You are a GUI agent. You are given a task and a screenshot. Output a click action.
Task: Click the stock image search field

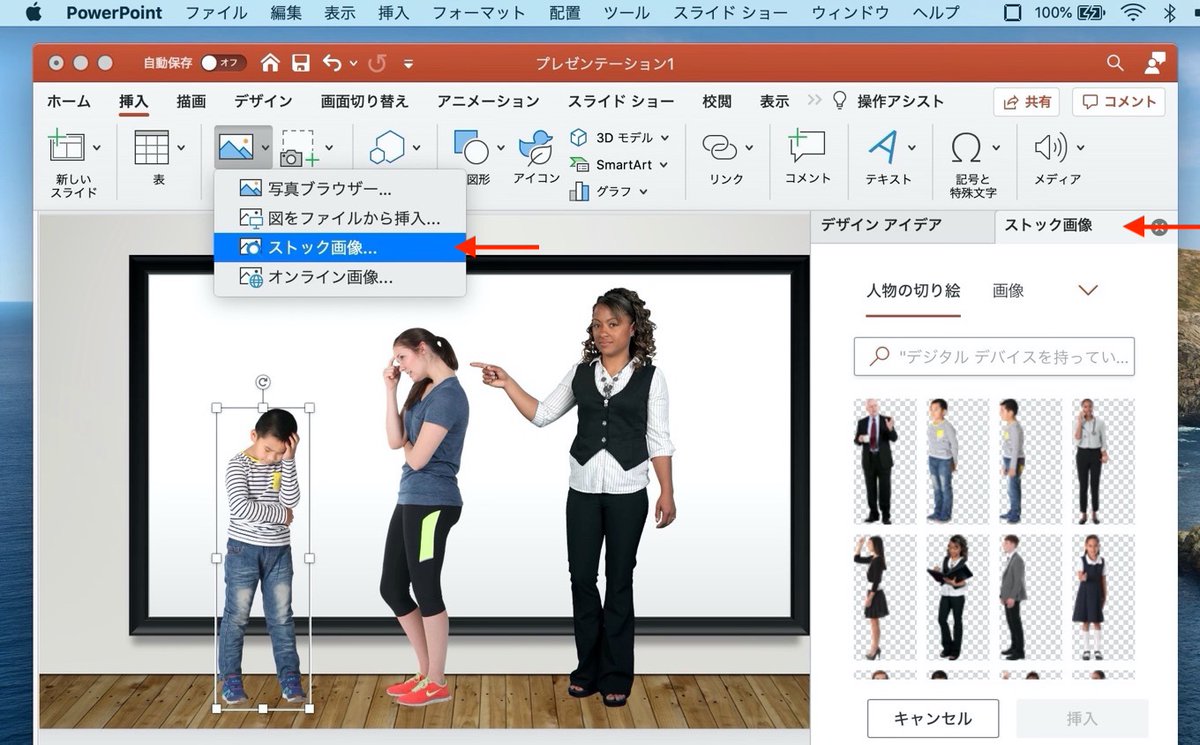click(994, 355)
